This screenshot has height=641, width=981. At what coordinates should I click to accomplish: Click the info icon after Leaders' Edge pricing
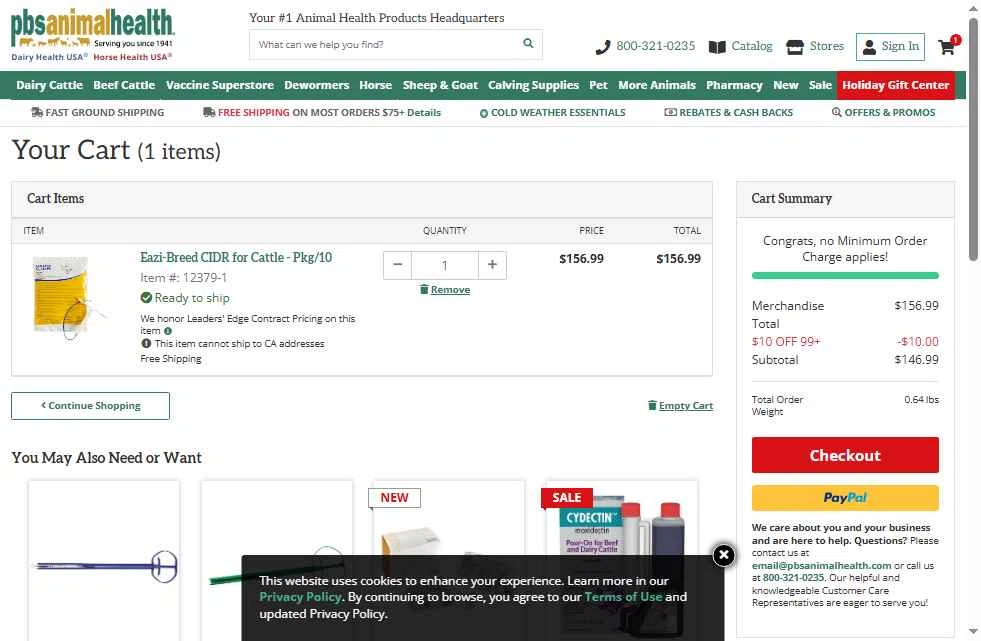(168, 331)
